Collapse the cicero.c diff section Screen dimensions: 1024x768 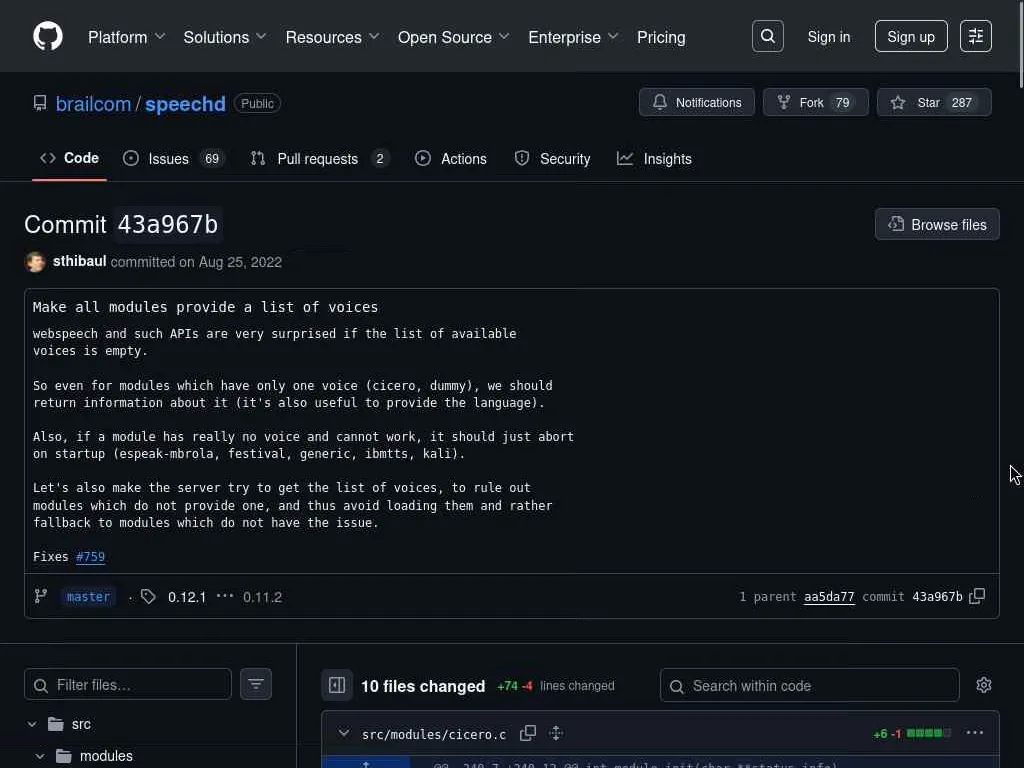344,733
